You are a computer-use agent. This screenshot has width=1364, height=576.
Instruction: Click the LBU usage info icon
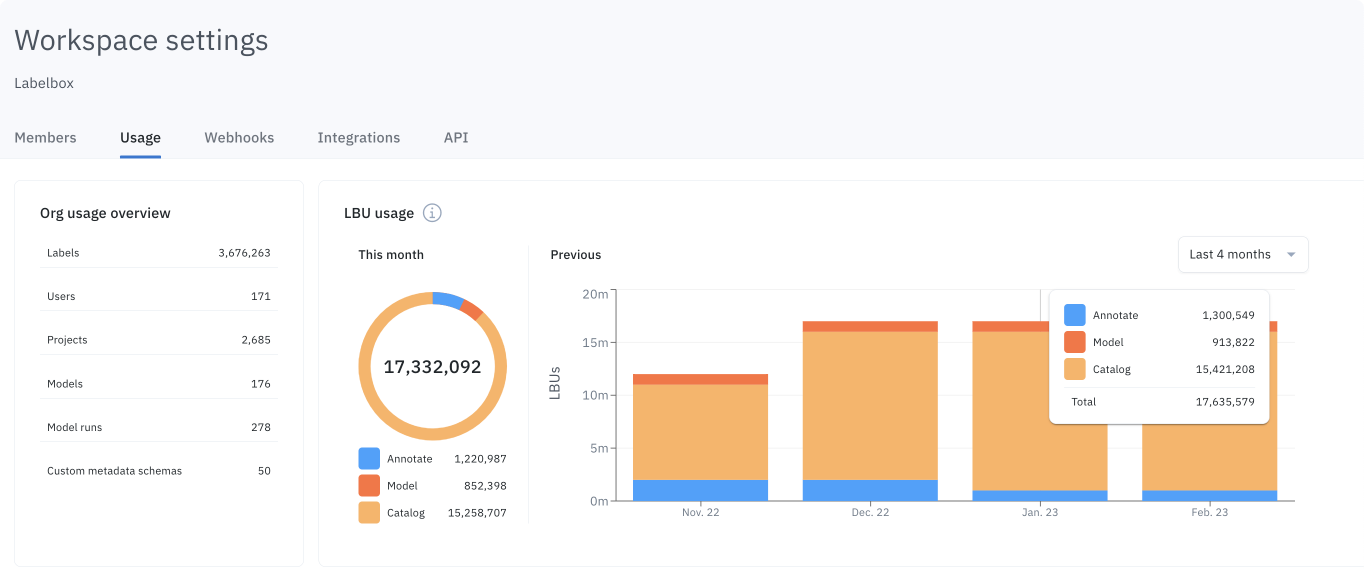[x=432, y=213]
